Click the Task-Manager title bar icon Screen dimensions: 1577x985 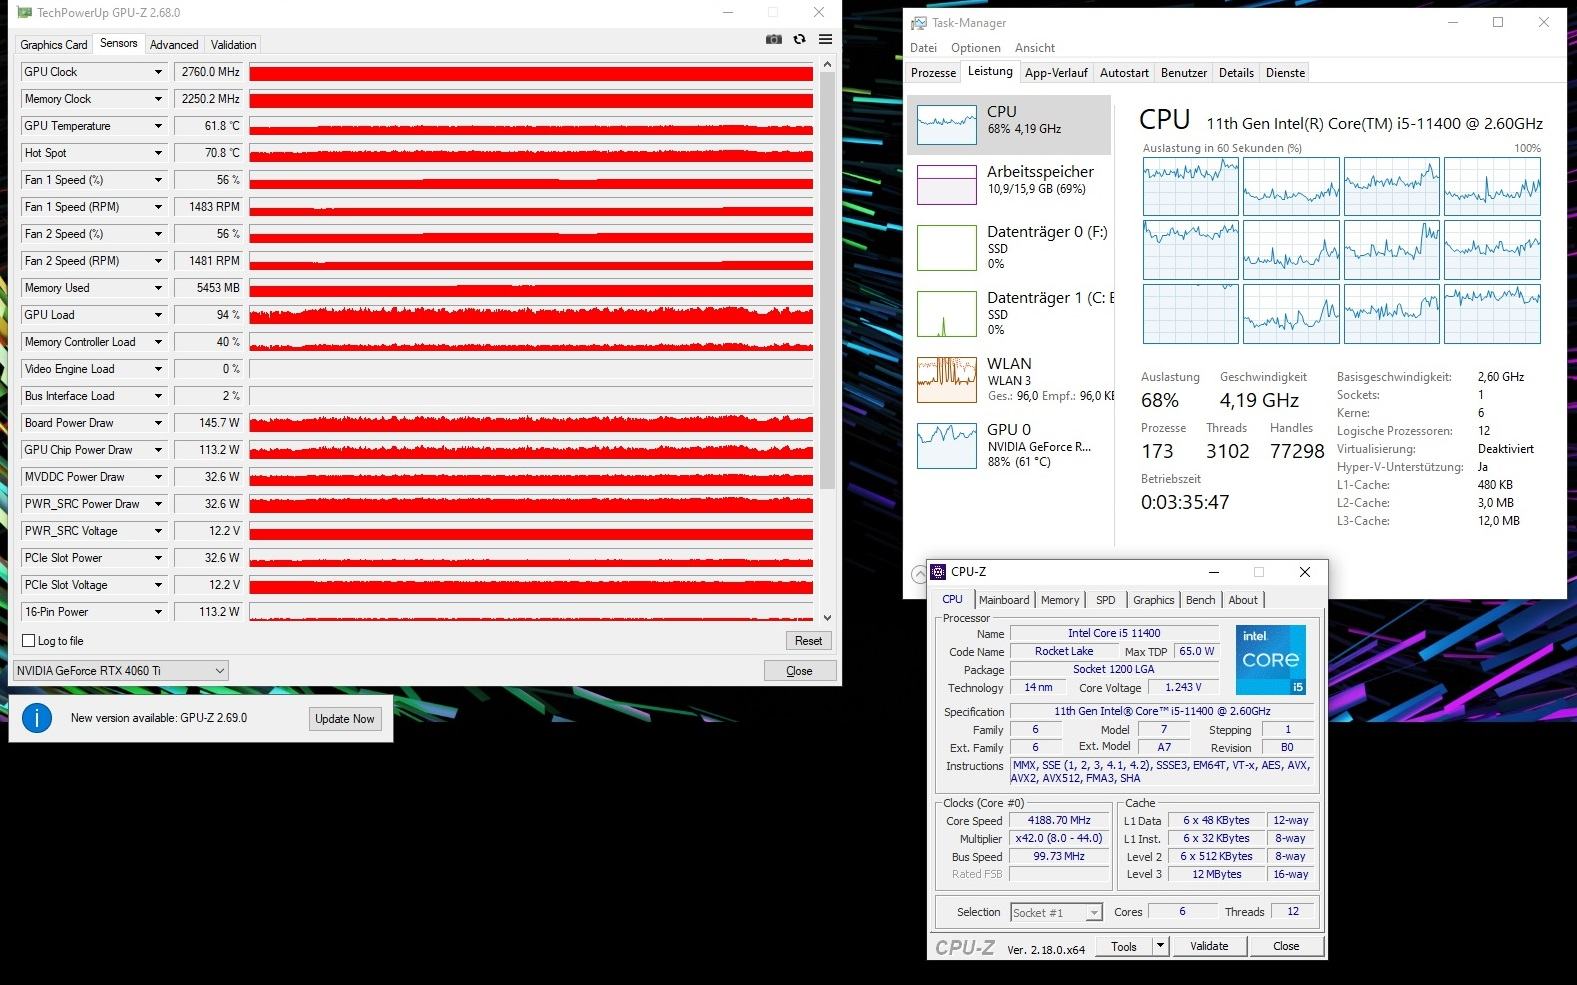tap(918, 23)
